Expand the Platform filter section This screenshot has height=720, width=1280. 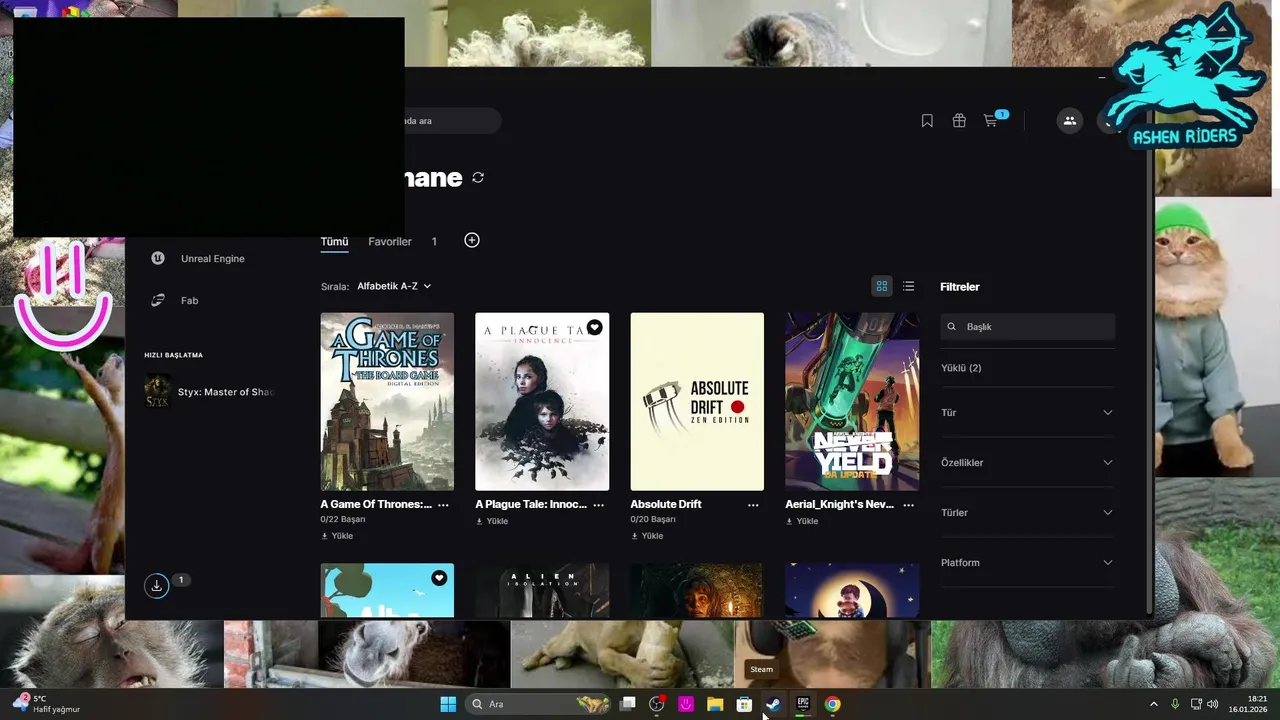pos(1027,563)
